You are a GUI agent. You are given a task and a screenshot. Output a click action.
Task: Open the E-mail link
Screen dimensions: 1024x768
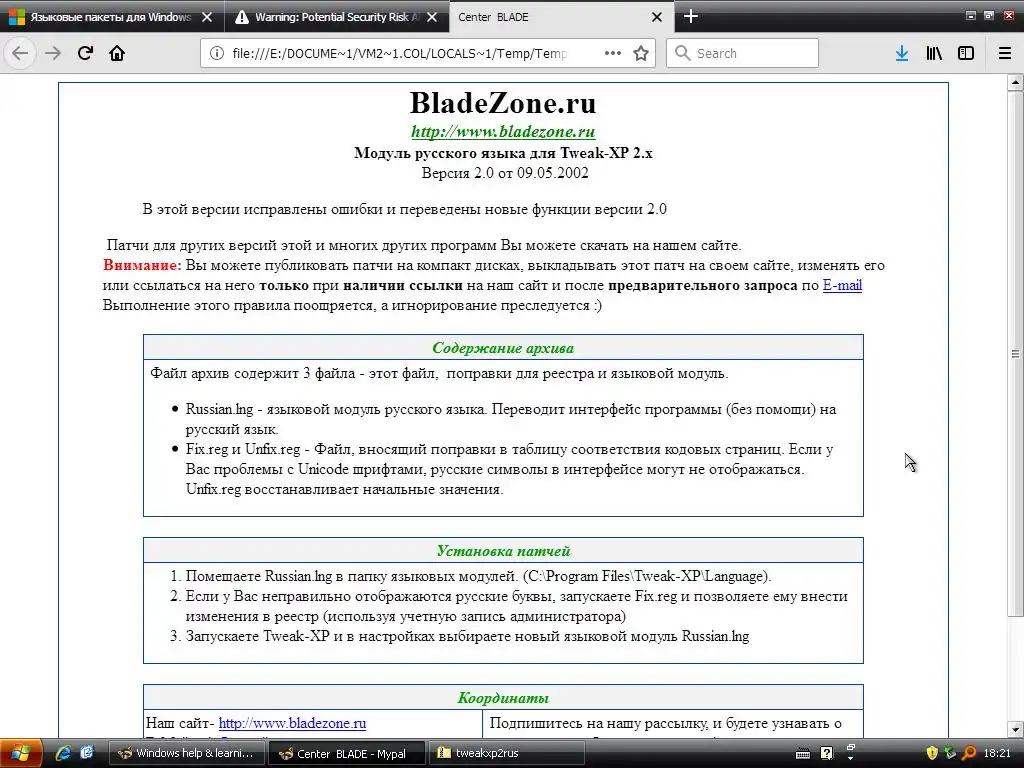[x=842, y=285]
